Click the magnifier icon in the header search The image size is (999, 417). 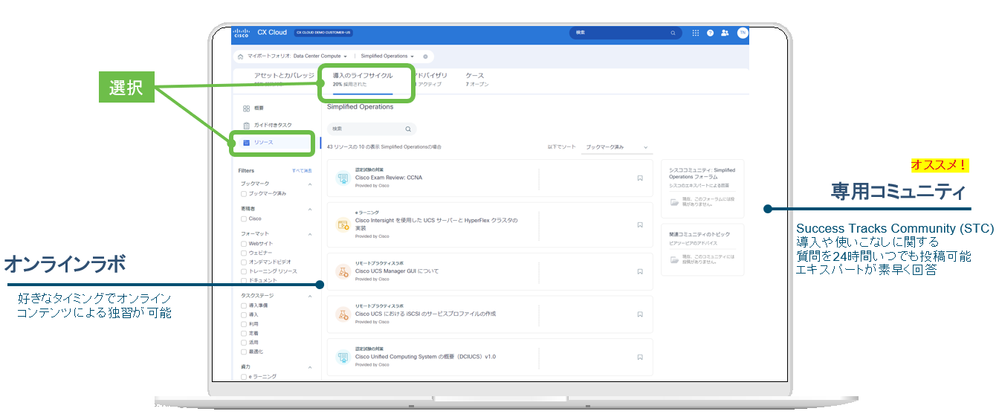click(x=673, y=33)
